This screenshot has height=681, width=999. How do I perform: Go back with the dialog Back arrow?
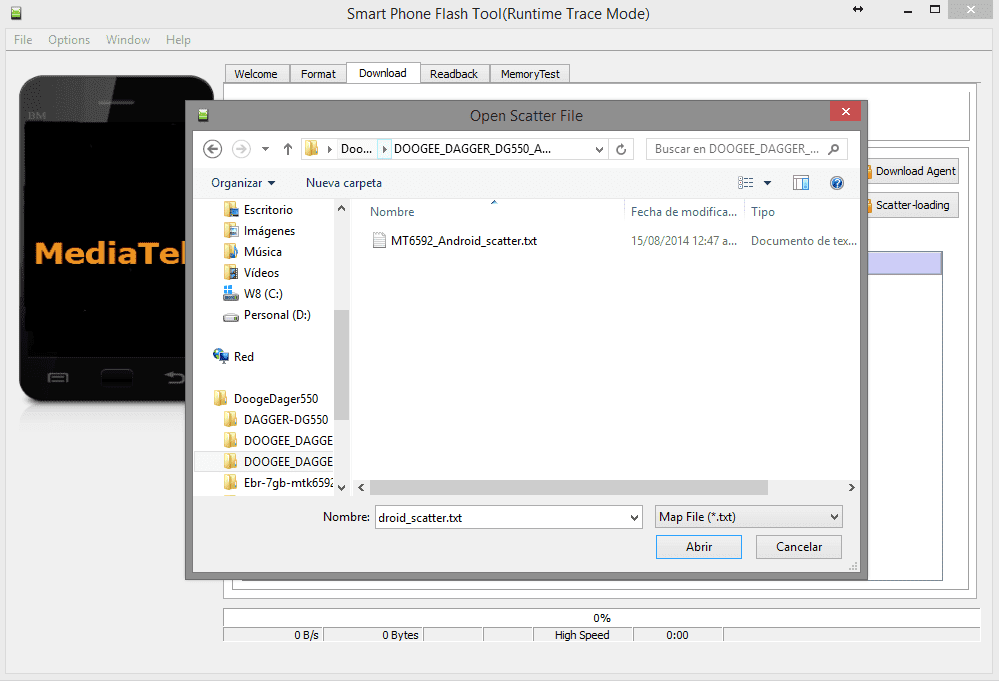[212, 149]
